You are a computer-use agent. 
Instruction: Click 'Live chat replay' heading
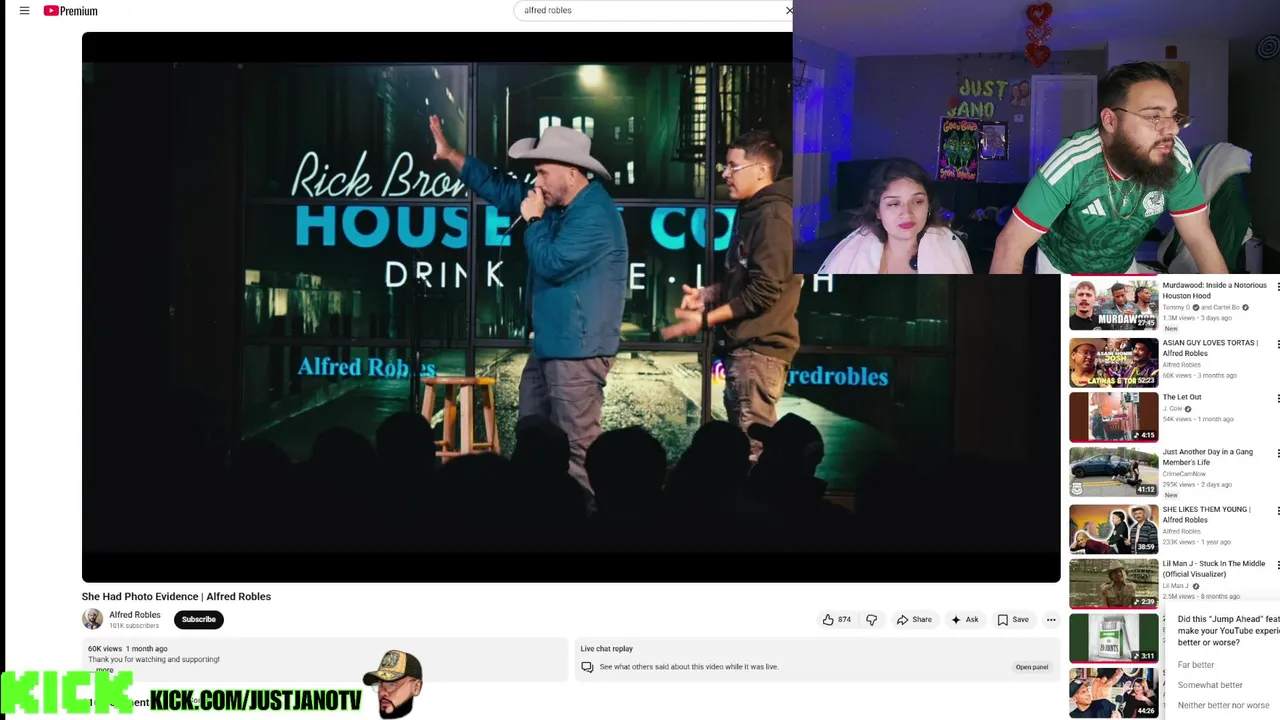607,649
